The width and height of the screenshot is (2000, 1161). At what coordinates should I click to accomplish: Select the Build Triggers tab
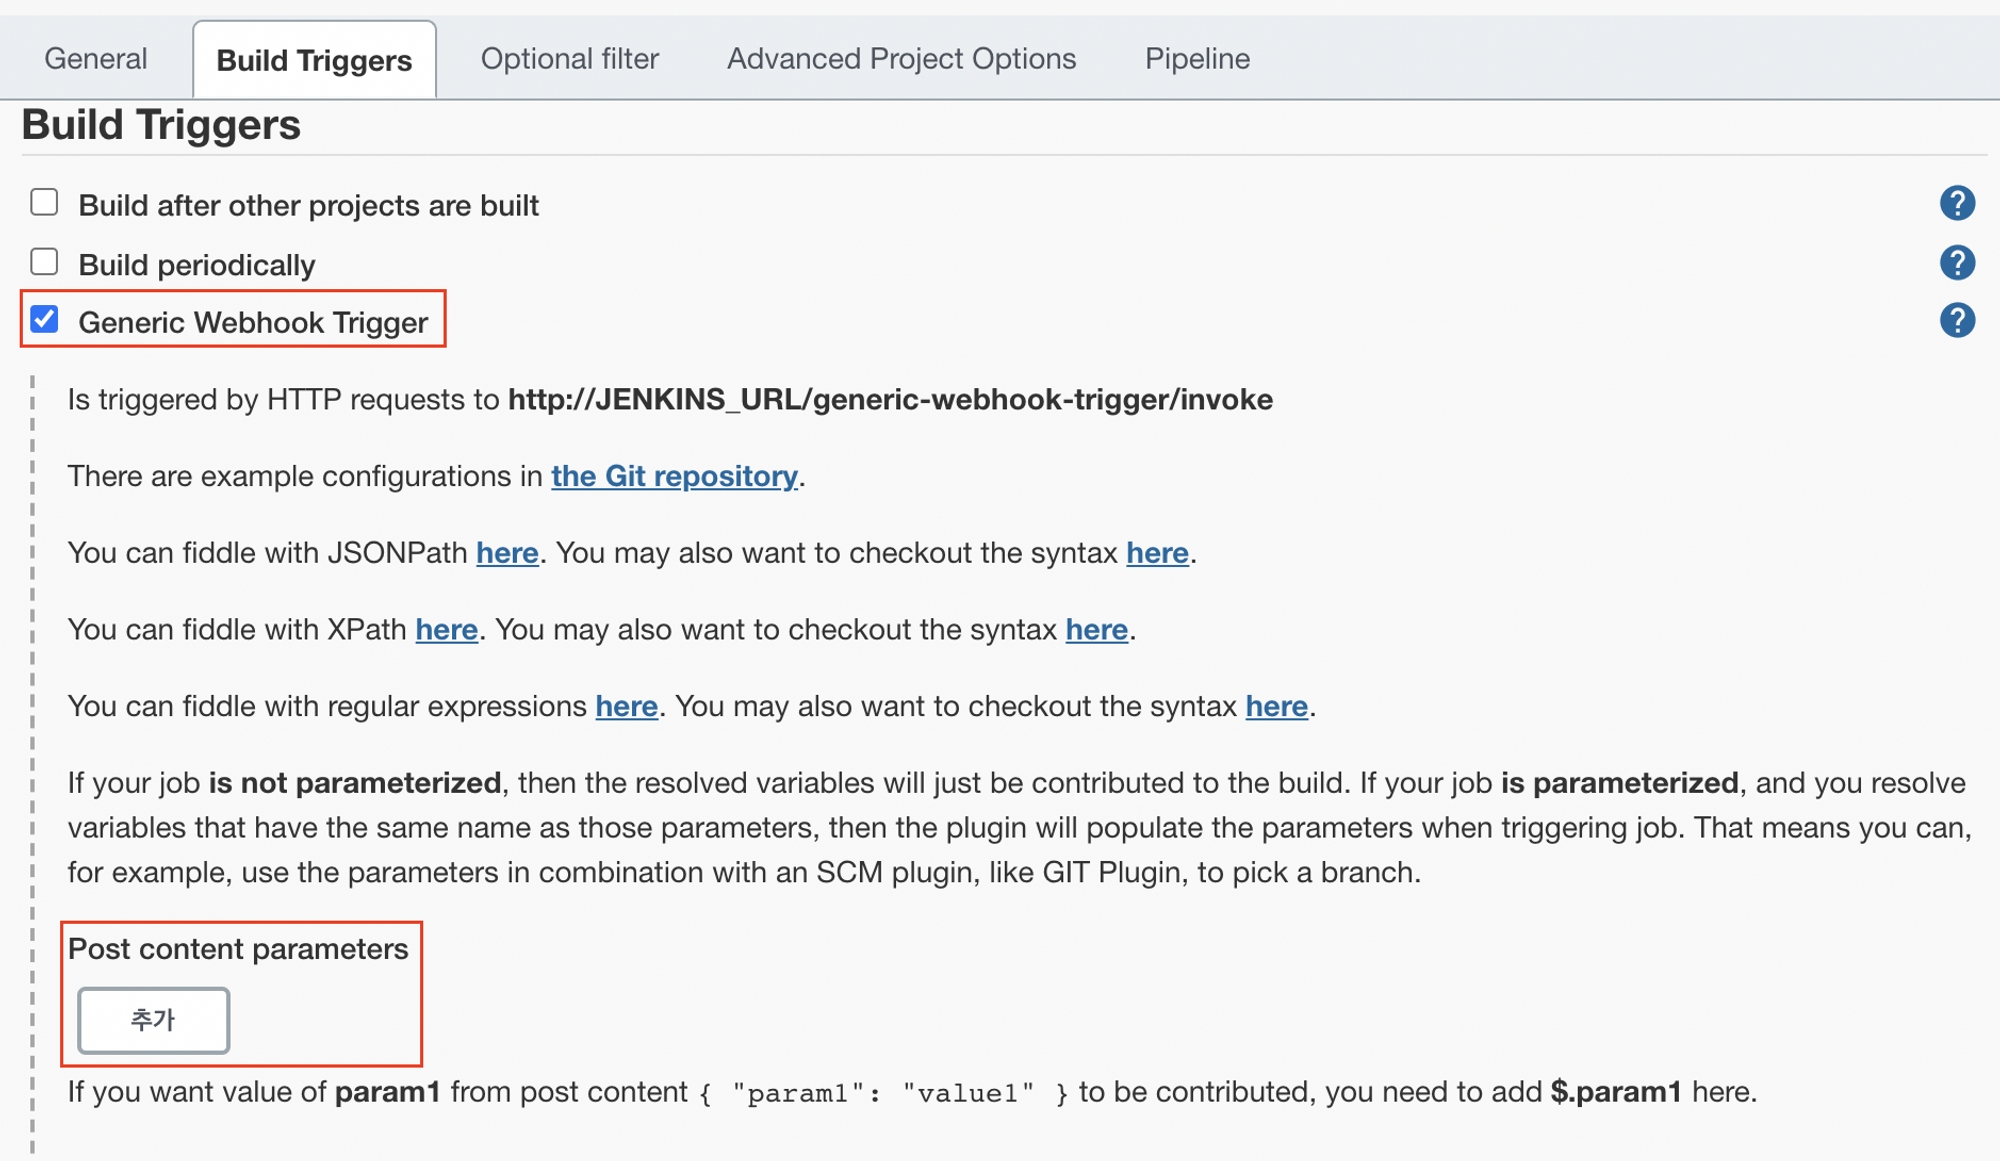[314, 60]
